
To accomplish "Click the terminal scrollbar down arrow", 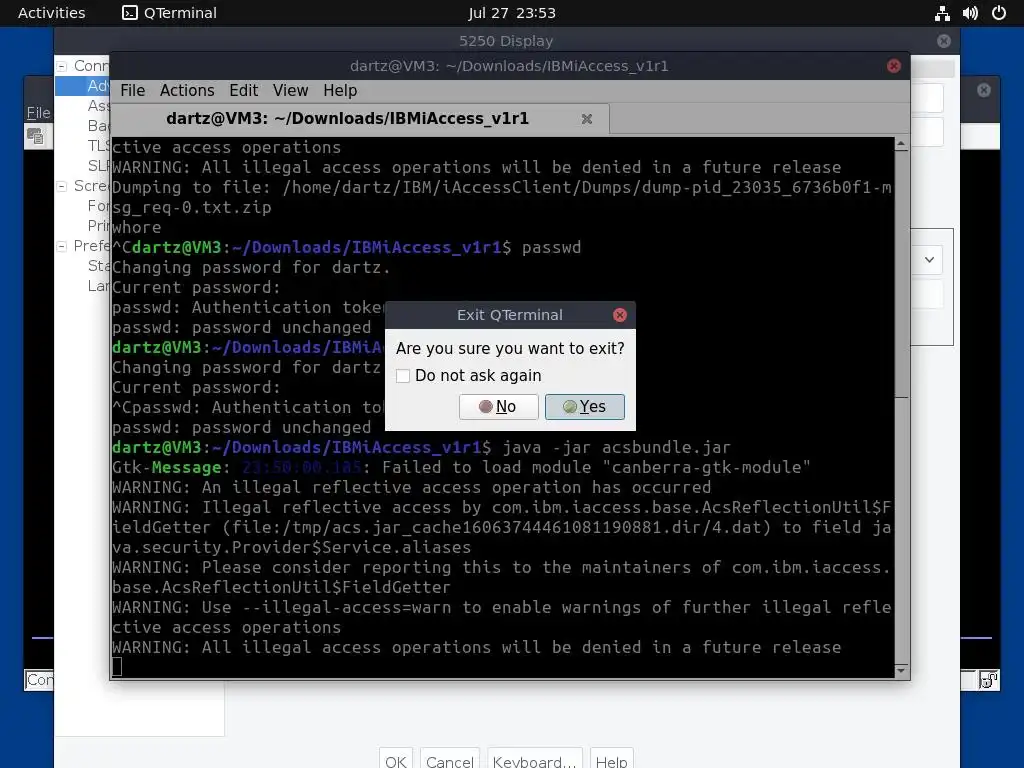I will 901,671.
